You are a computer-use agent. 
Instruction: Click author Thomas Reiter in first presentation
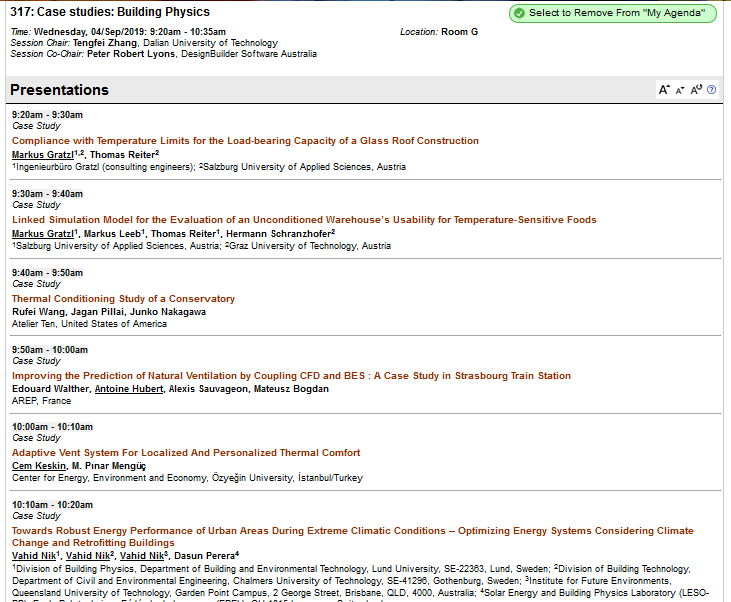(x=122, y=155)
